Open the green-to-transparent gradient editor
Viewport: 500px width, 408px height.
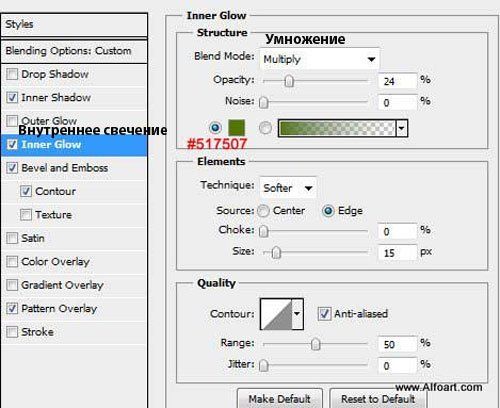(337, 128)
